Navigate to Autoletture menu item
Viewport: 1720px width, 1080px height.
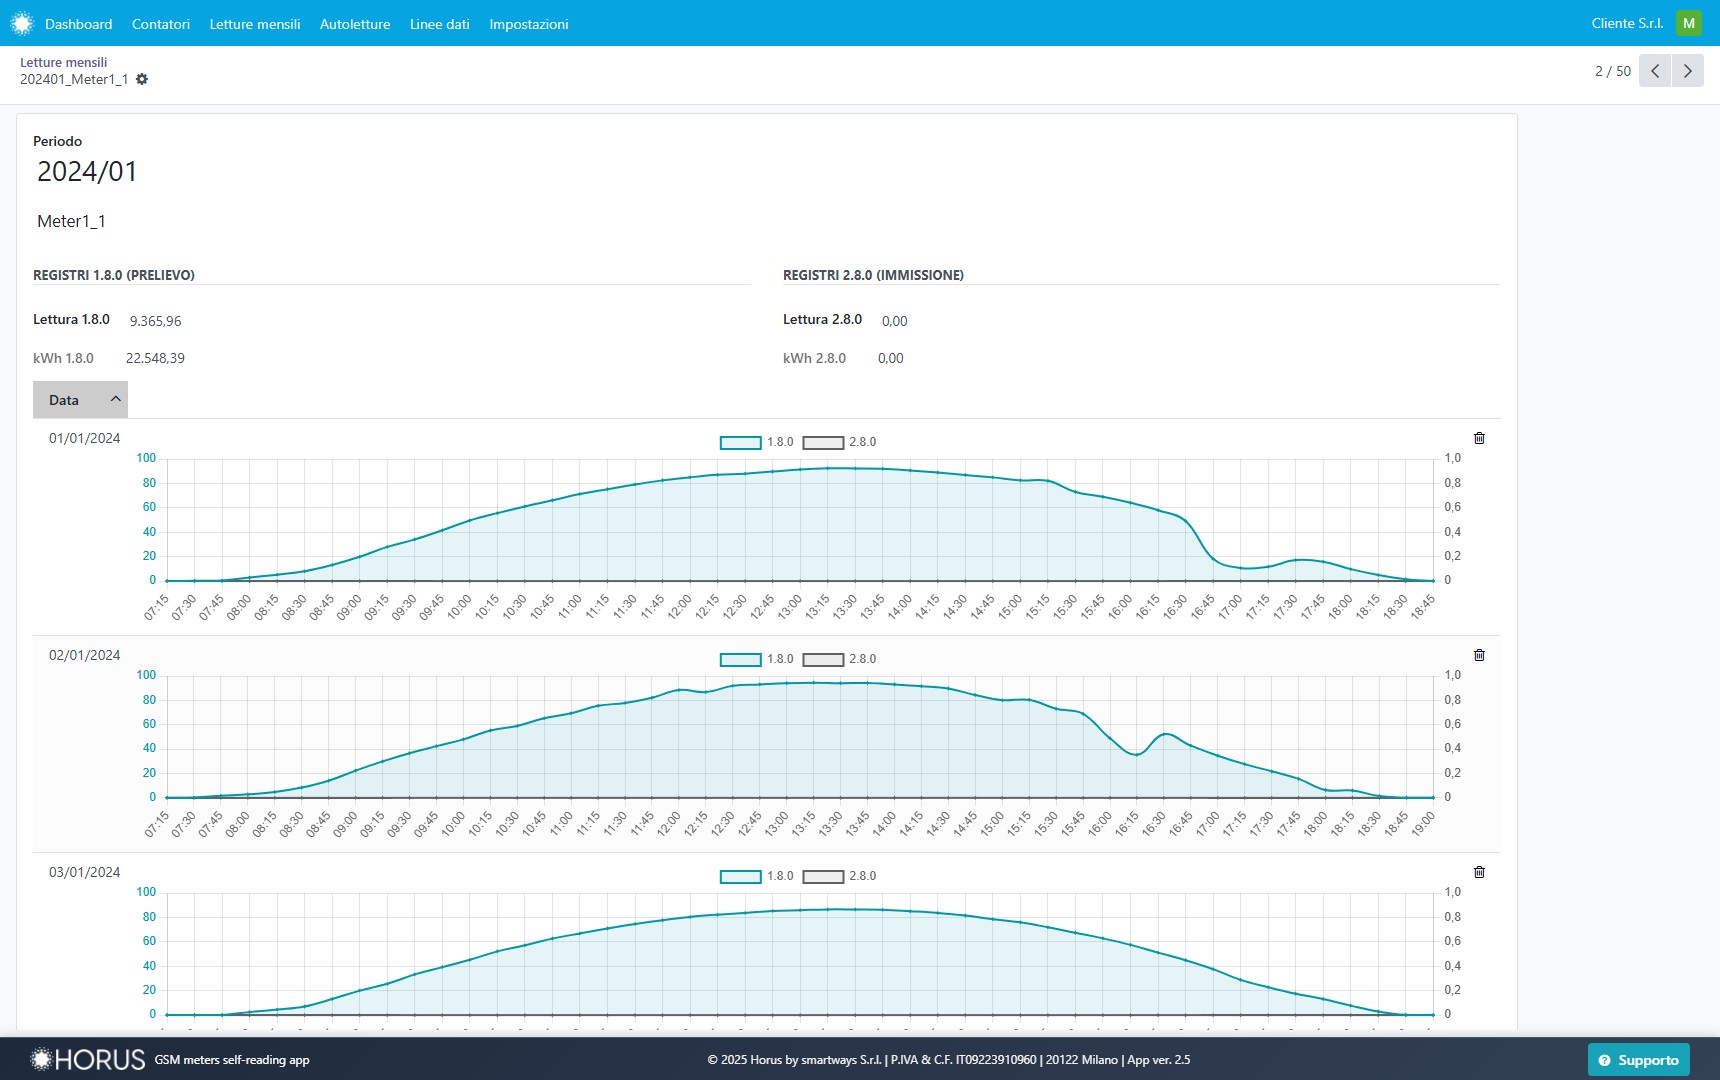click(x=354, y=24)
